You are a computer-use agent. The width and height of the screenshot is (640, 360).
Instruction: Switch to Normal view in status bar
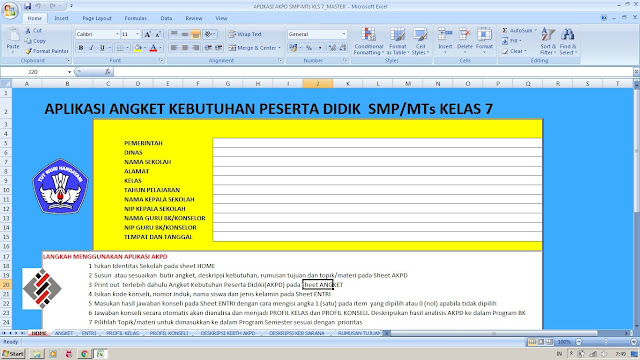pos(532,342)
